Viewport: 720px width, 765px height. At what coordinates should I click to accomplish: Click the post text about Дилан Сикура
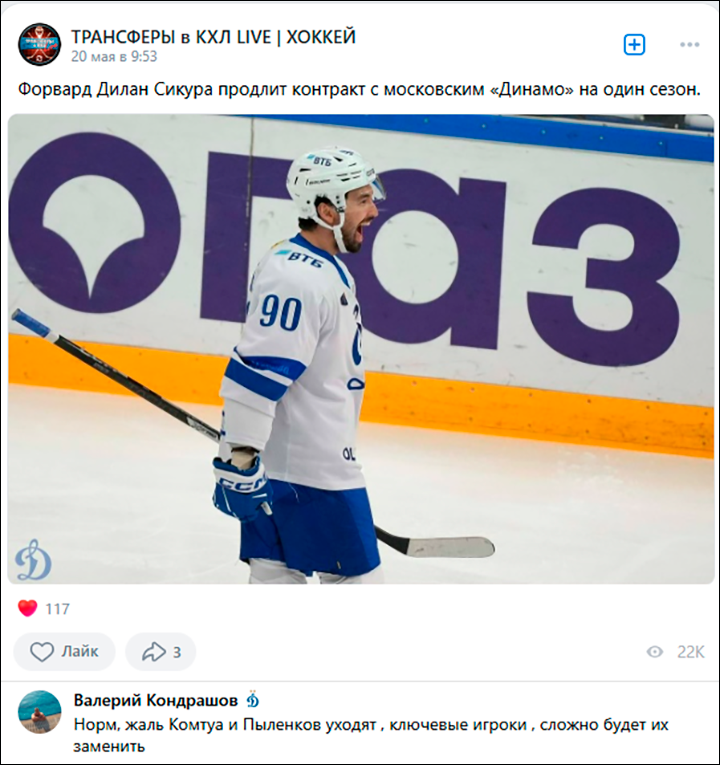tap(360, 90)
